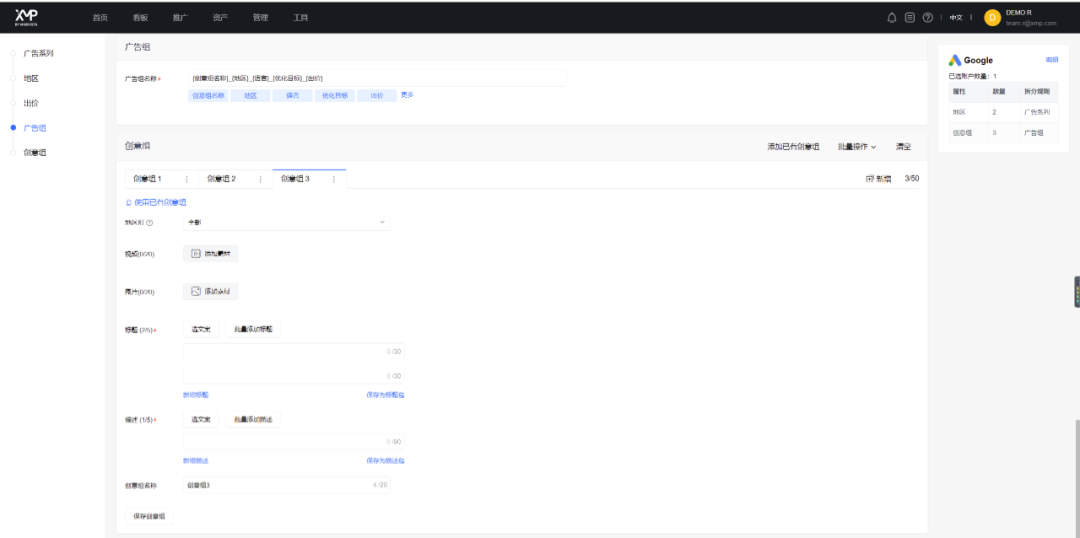The height and width of the screenshot is (538, 1080).
Task: Open the kebab menu on 创意组 3 tab
Action: click(334, 179)
